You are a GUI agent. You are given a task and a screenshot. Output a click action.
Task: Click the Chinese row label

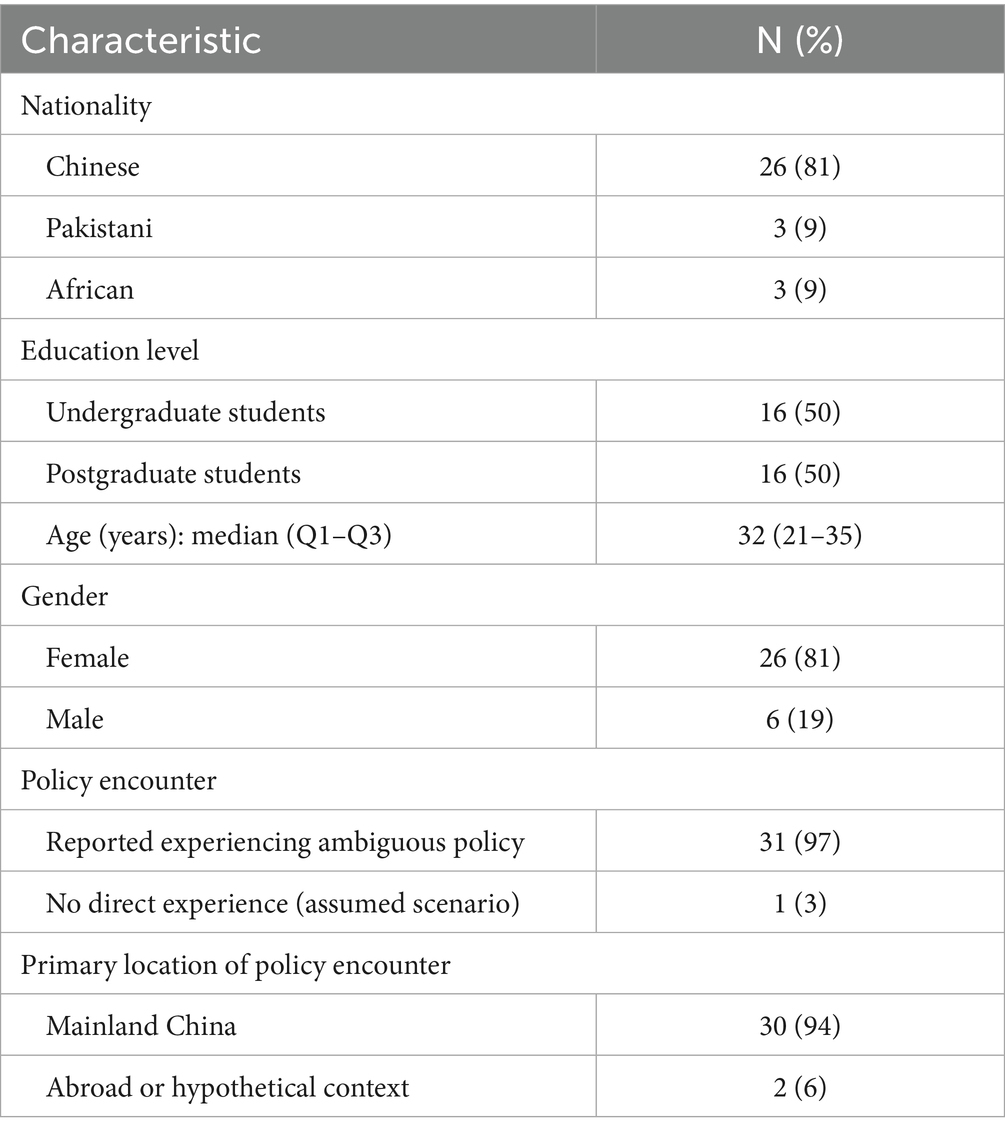[x=93, y=166]
